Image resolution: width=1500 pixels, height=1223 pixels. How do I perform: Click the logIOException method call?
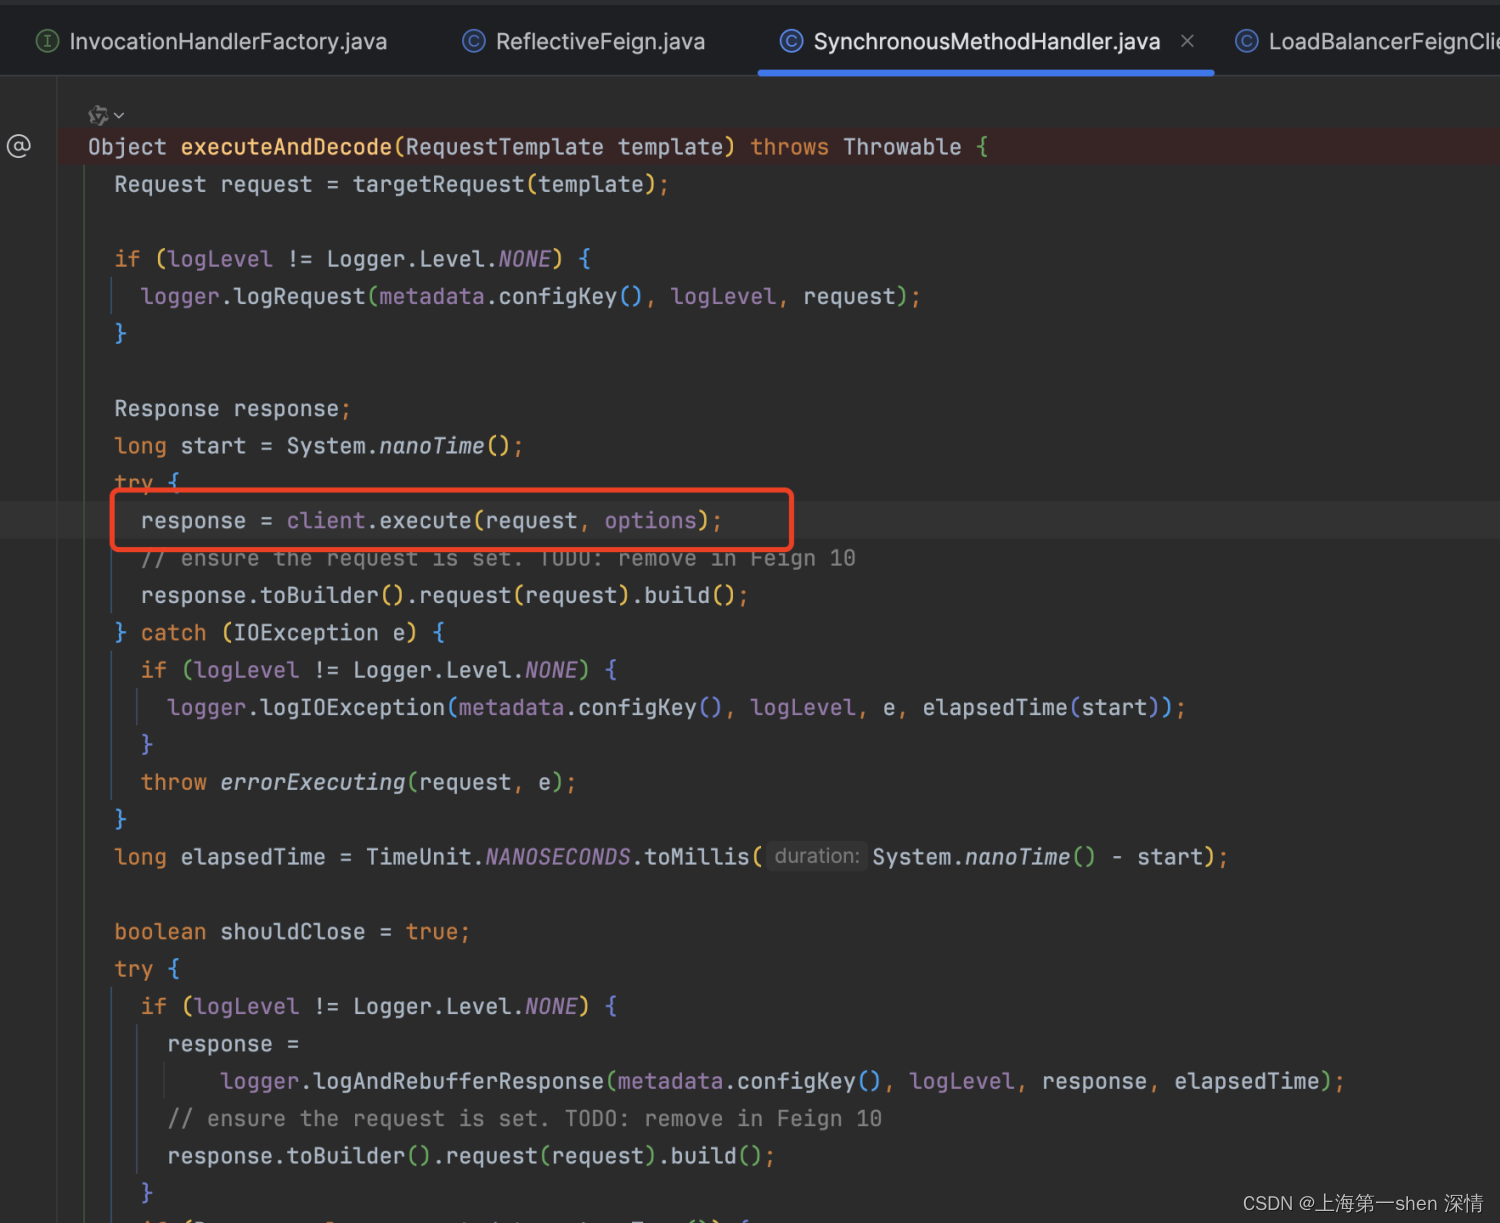tap(352, 708)
